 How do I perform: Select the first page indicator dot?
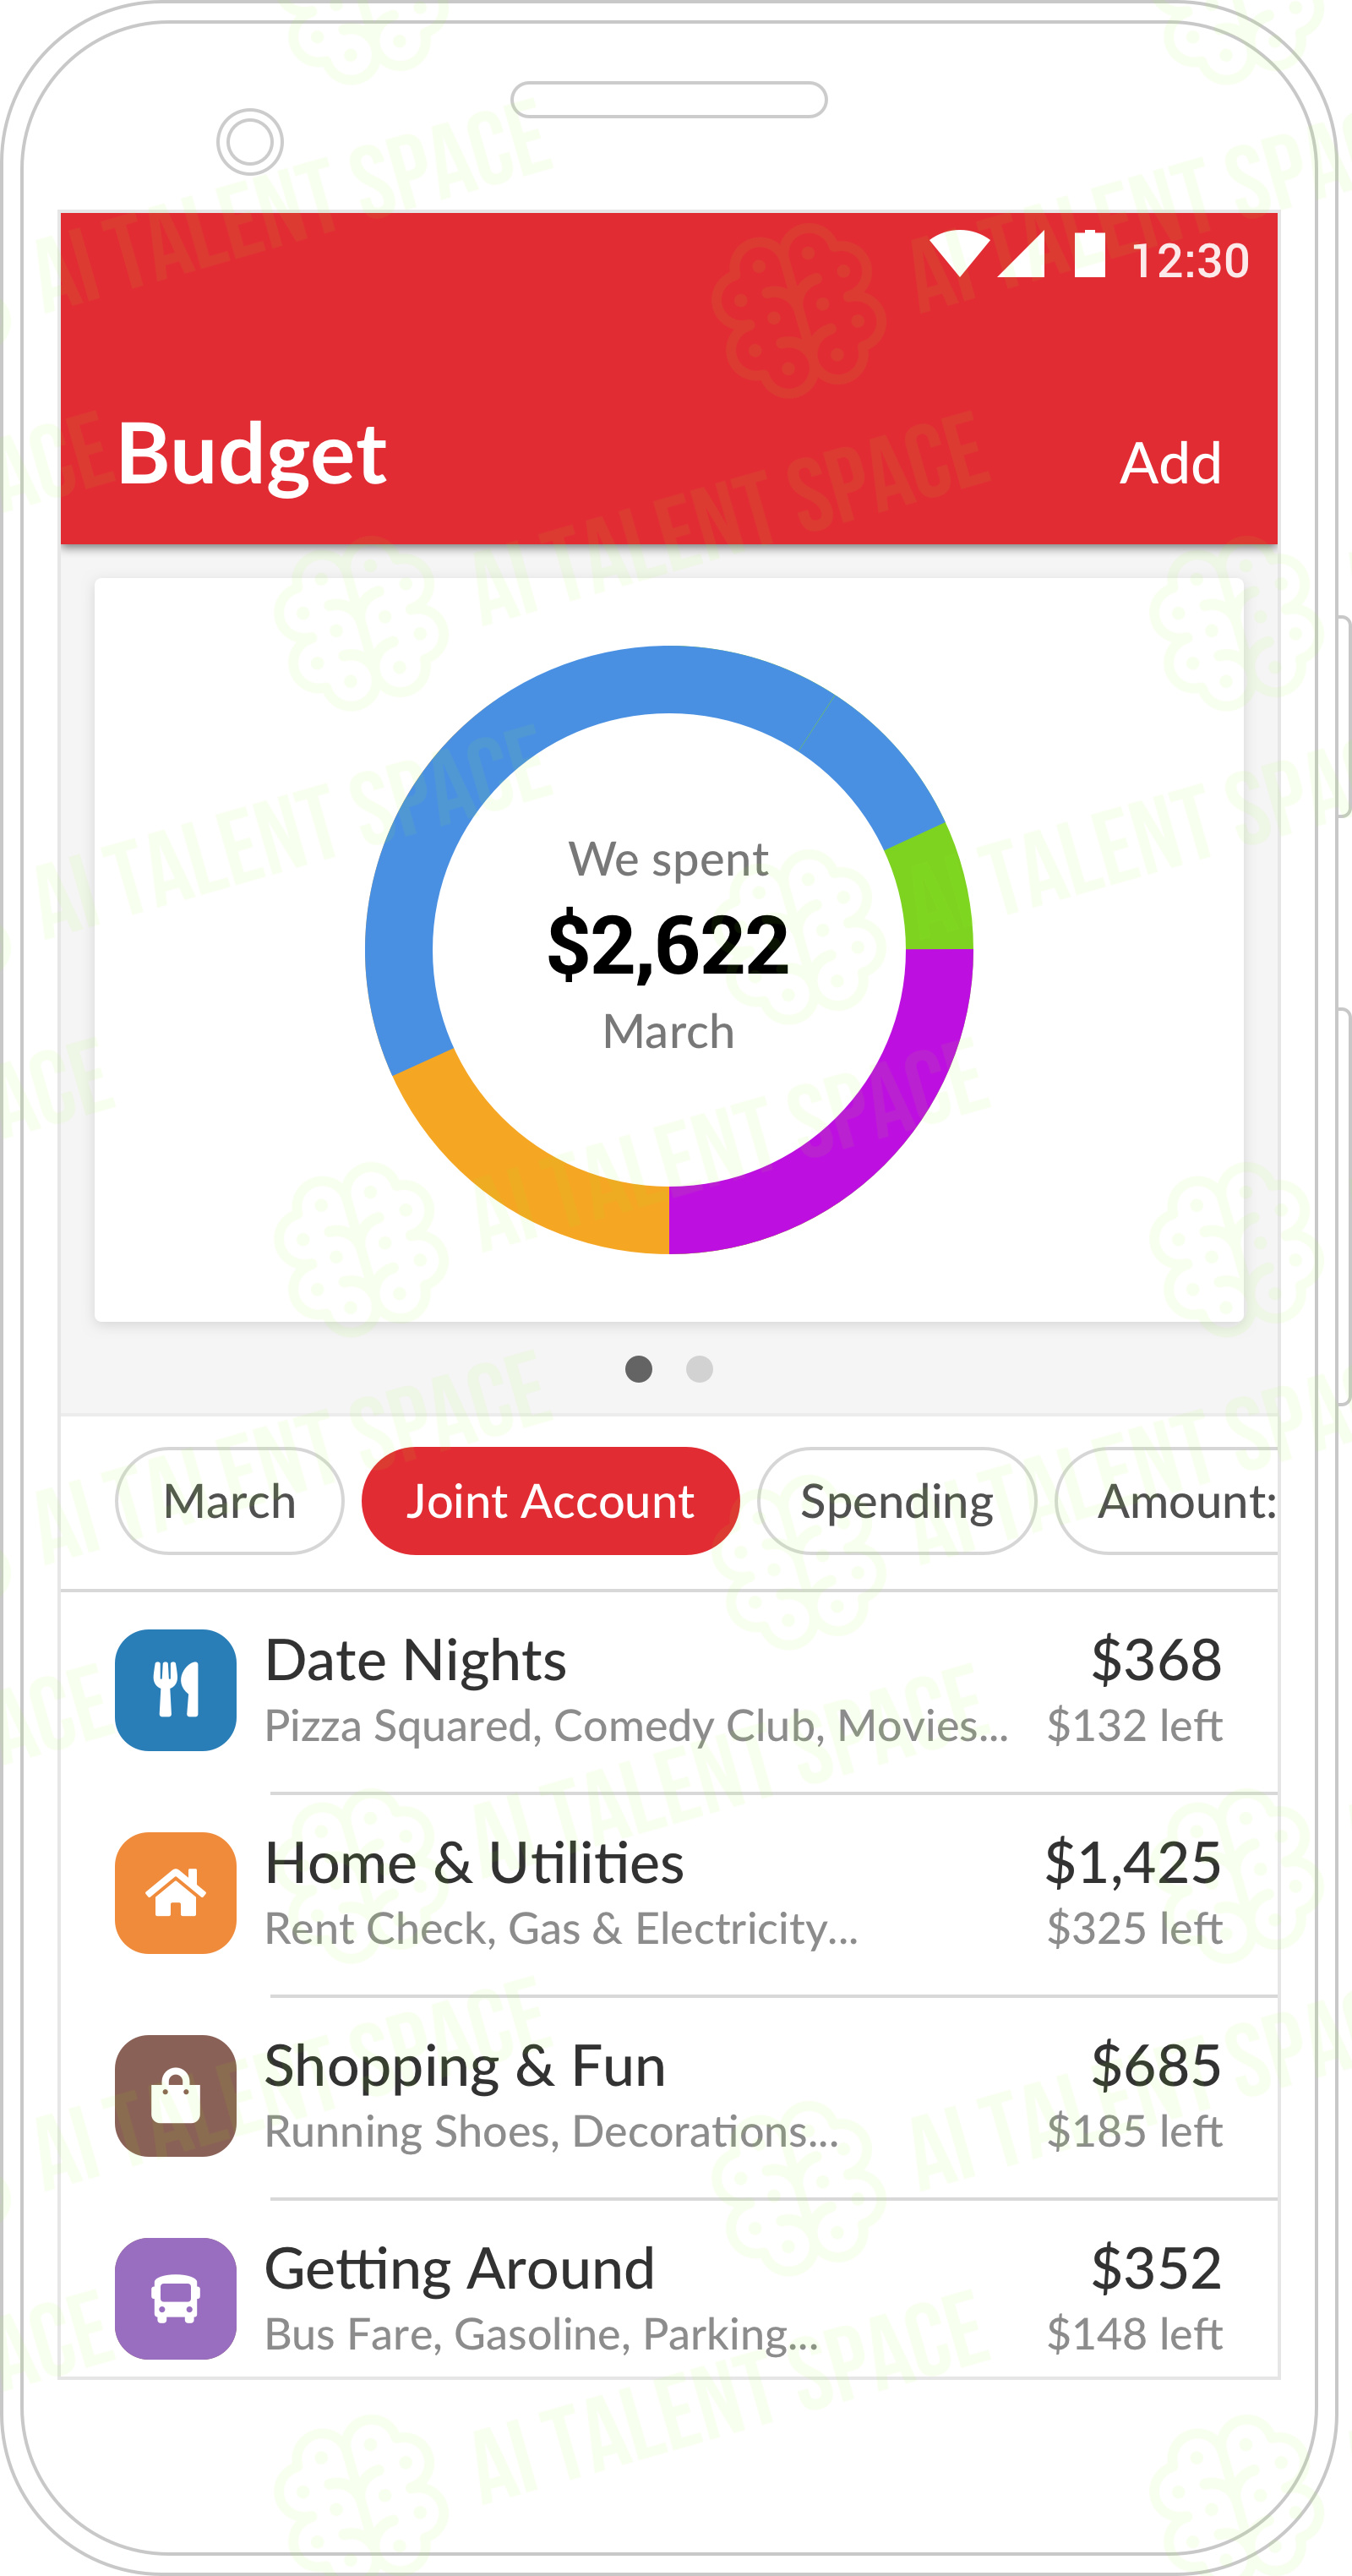click(639, 1368)
